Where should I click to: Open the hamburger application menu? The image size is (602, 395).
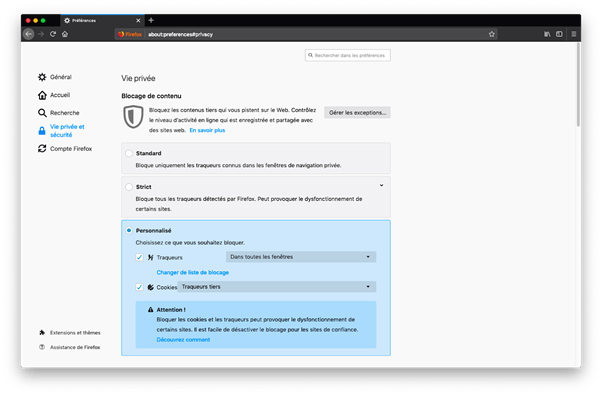point(574,34)
